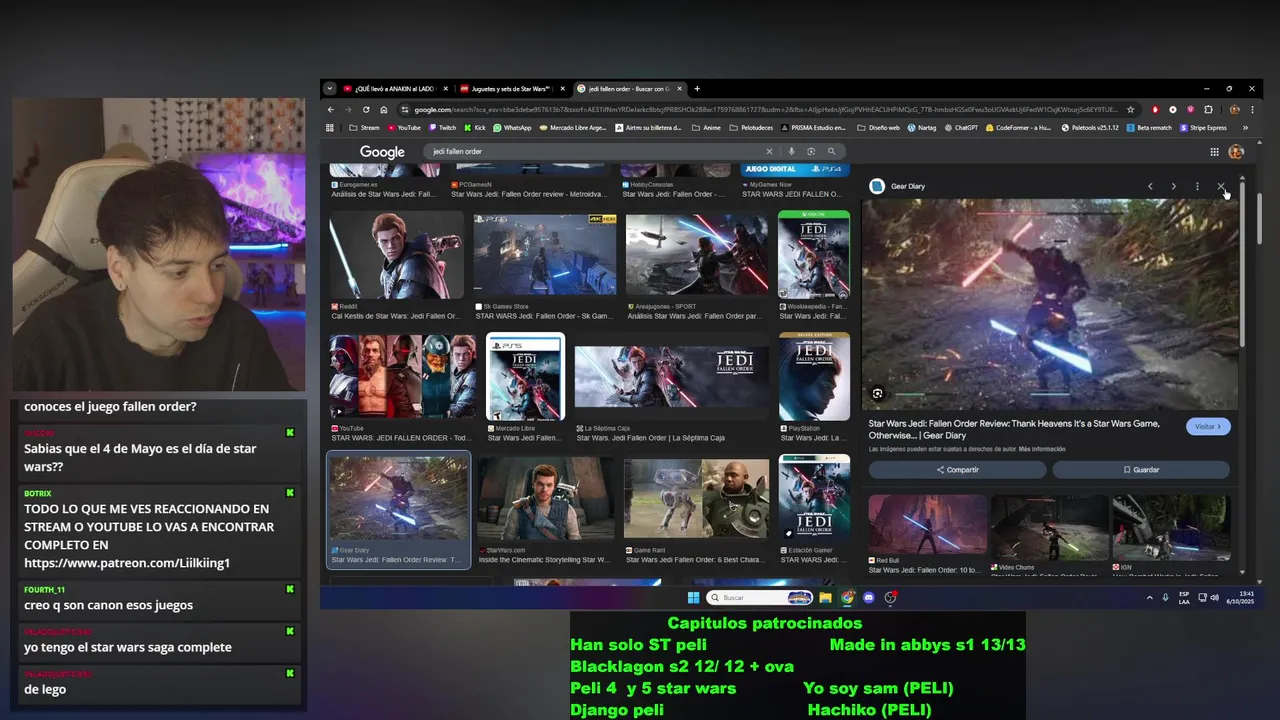The image size is (1280, 720).
Task: Click the Lens icon on the preview image
Action: [877, 394]
